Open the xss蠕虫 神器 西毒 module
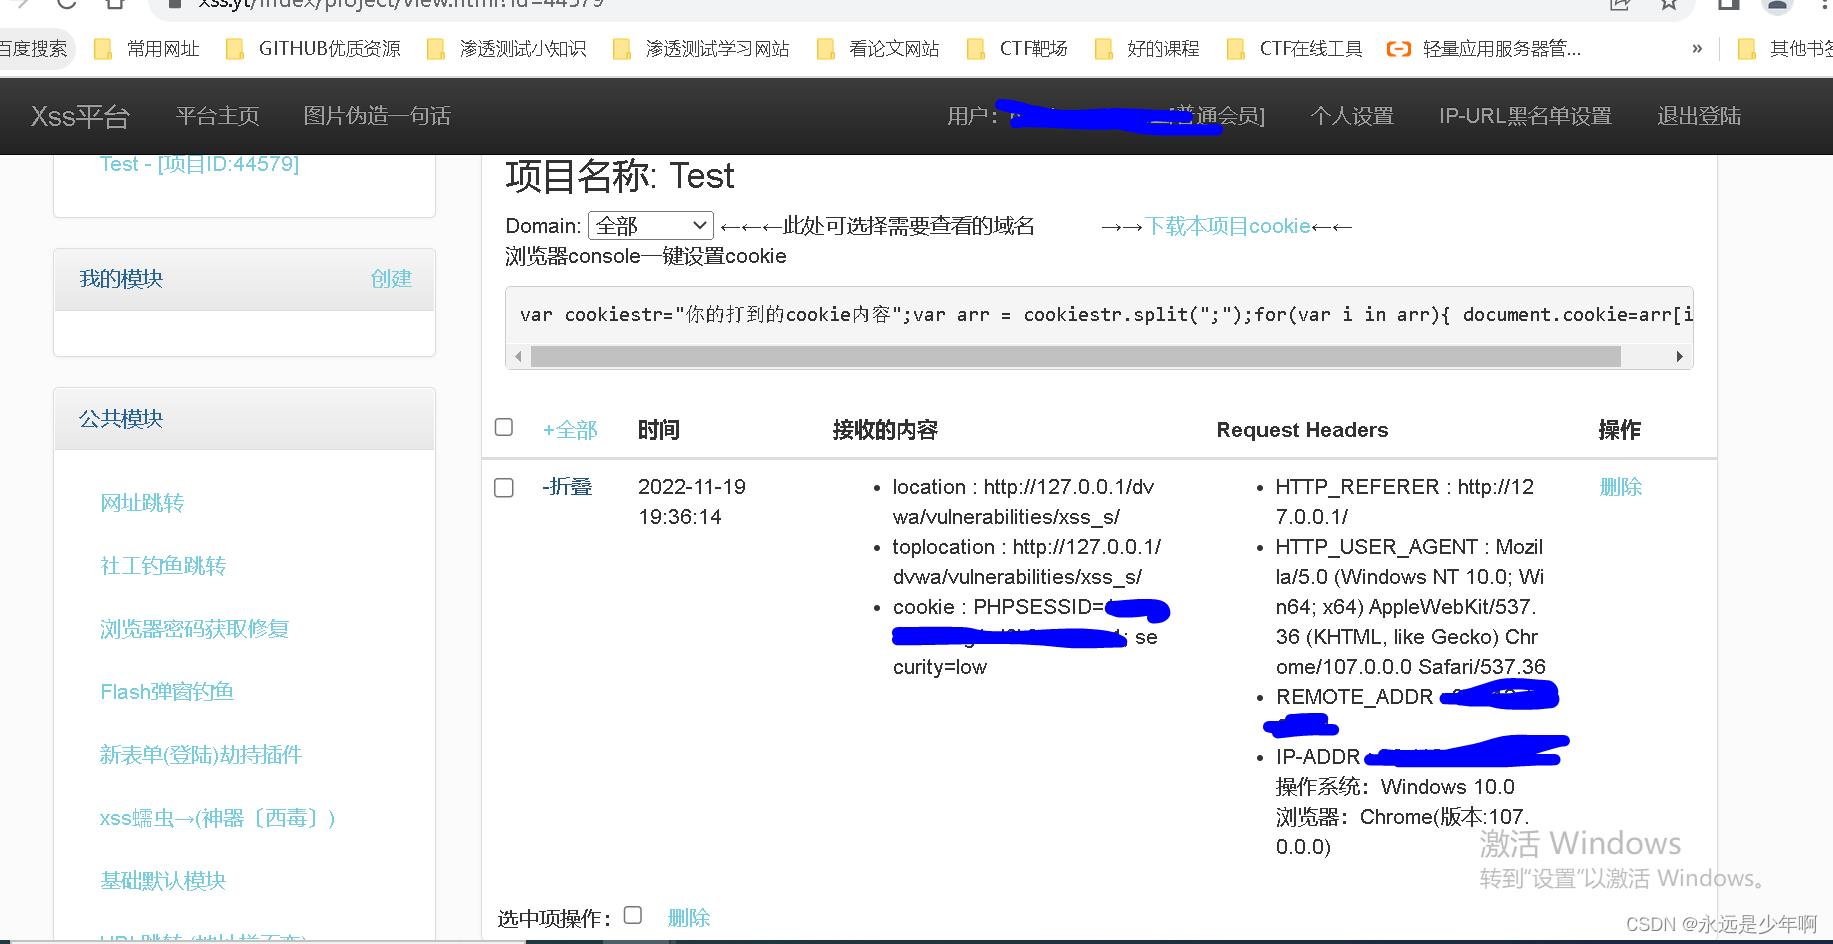Screen dimensions: 1833x944 (x=217, y=818)
